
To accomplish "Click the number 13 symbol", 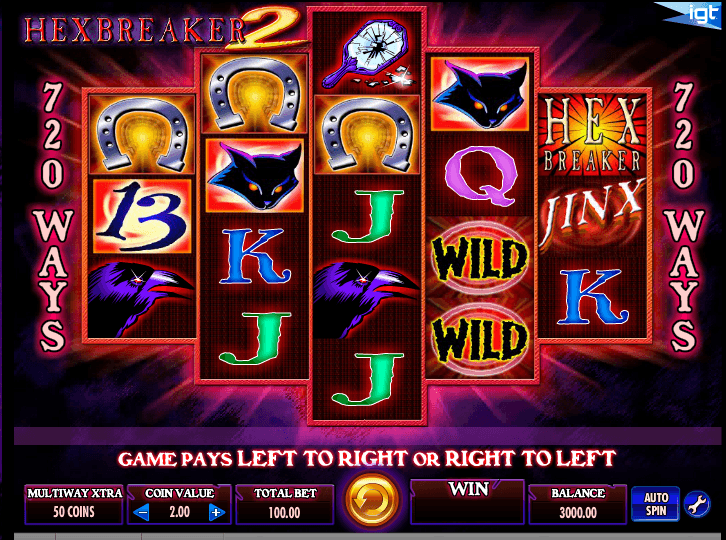I will click(x=142, y=216).
